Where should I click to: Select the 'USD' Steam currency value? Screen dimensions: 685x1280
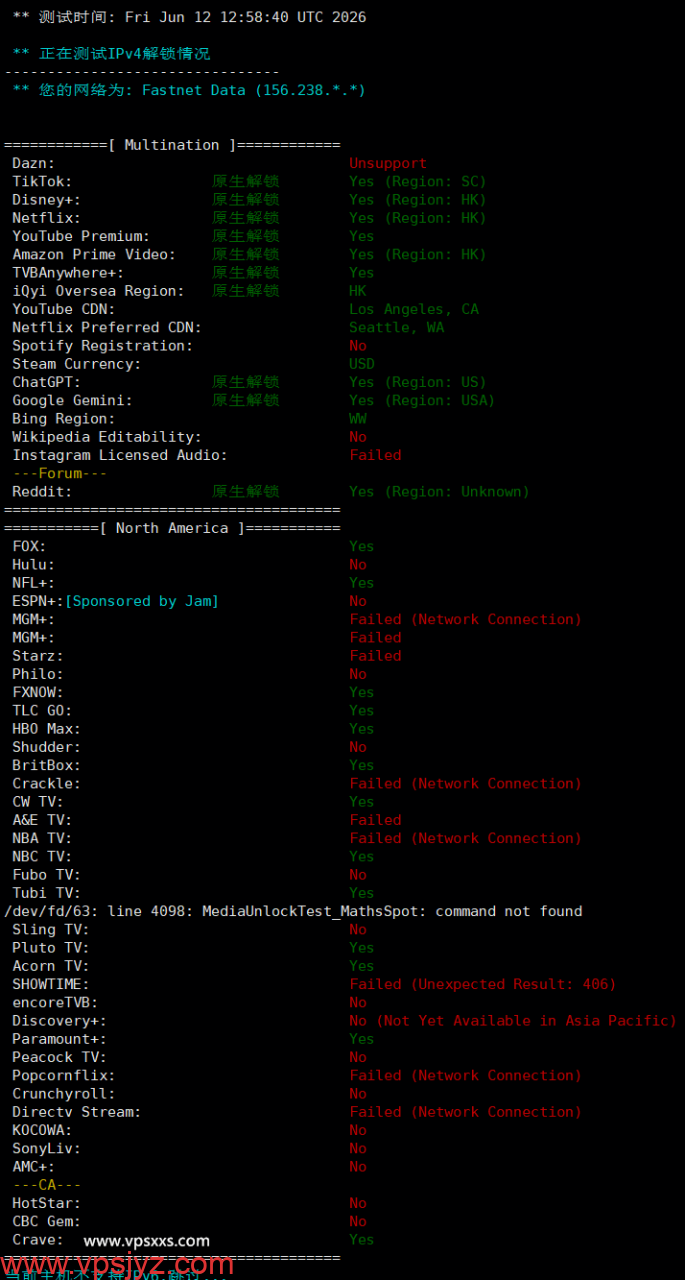point(362,364)
